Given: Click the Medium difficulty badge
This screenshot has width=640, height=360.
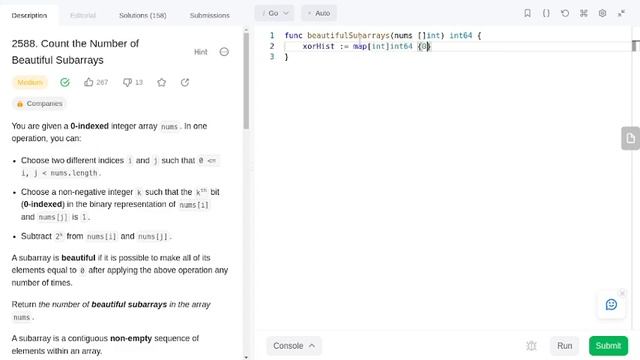Looking at the screenshot, I should (x=30, y=82).
